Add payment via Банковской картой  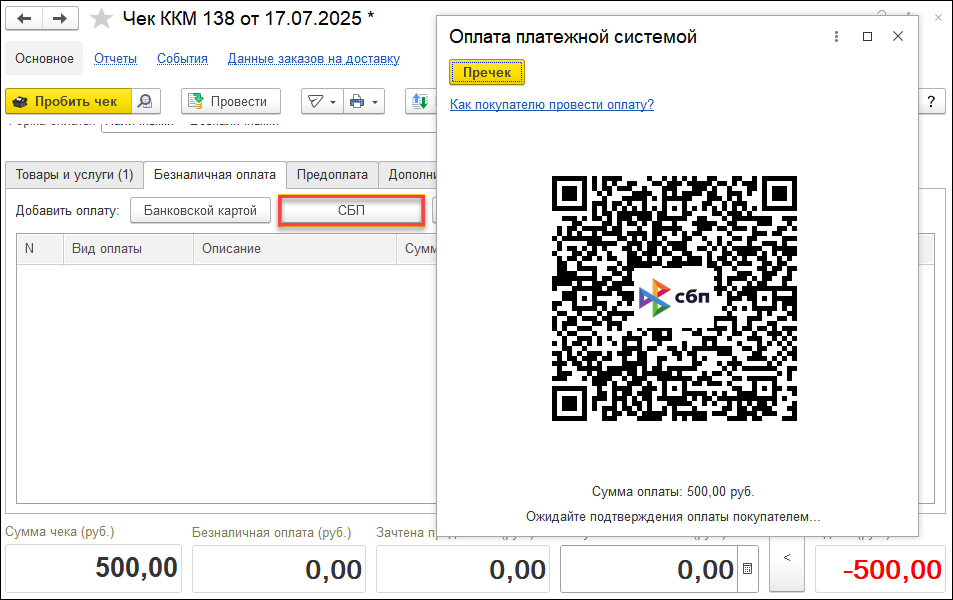pos(200,210)
